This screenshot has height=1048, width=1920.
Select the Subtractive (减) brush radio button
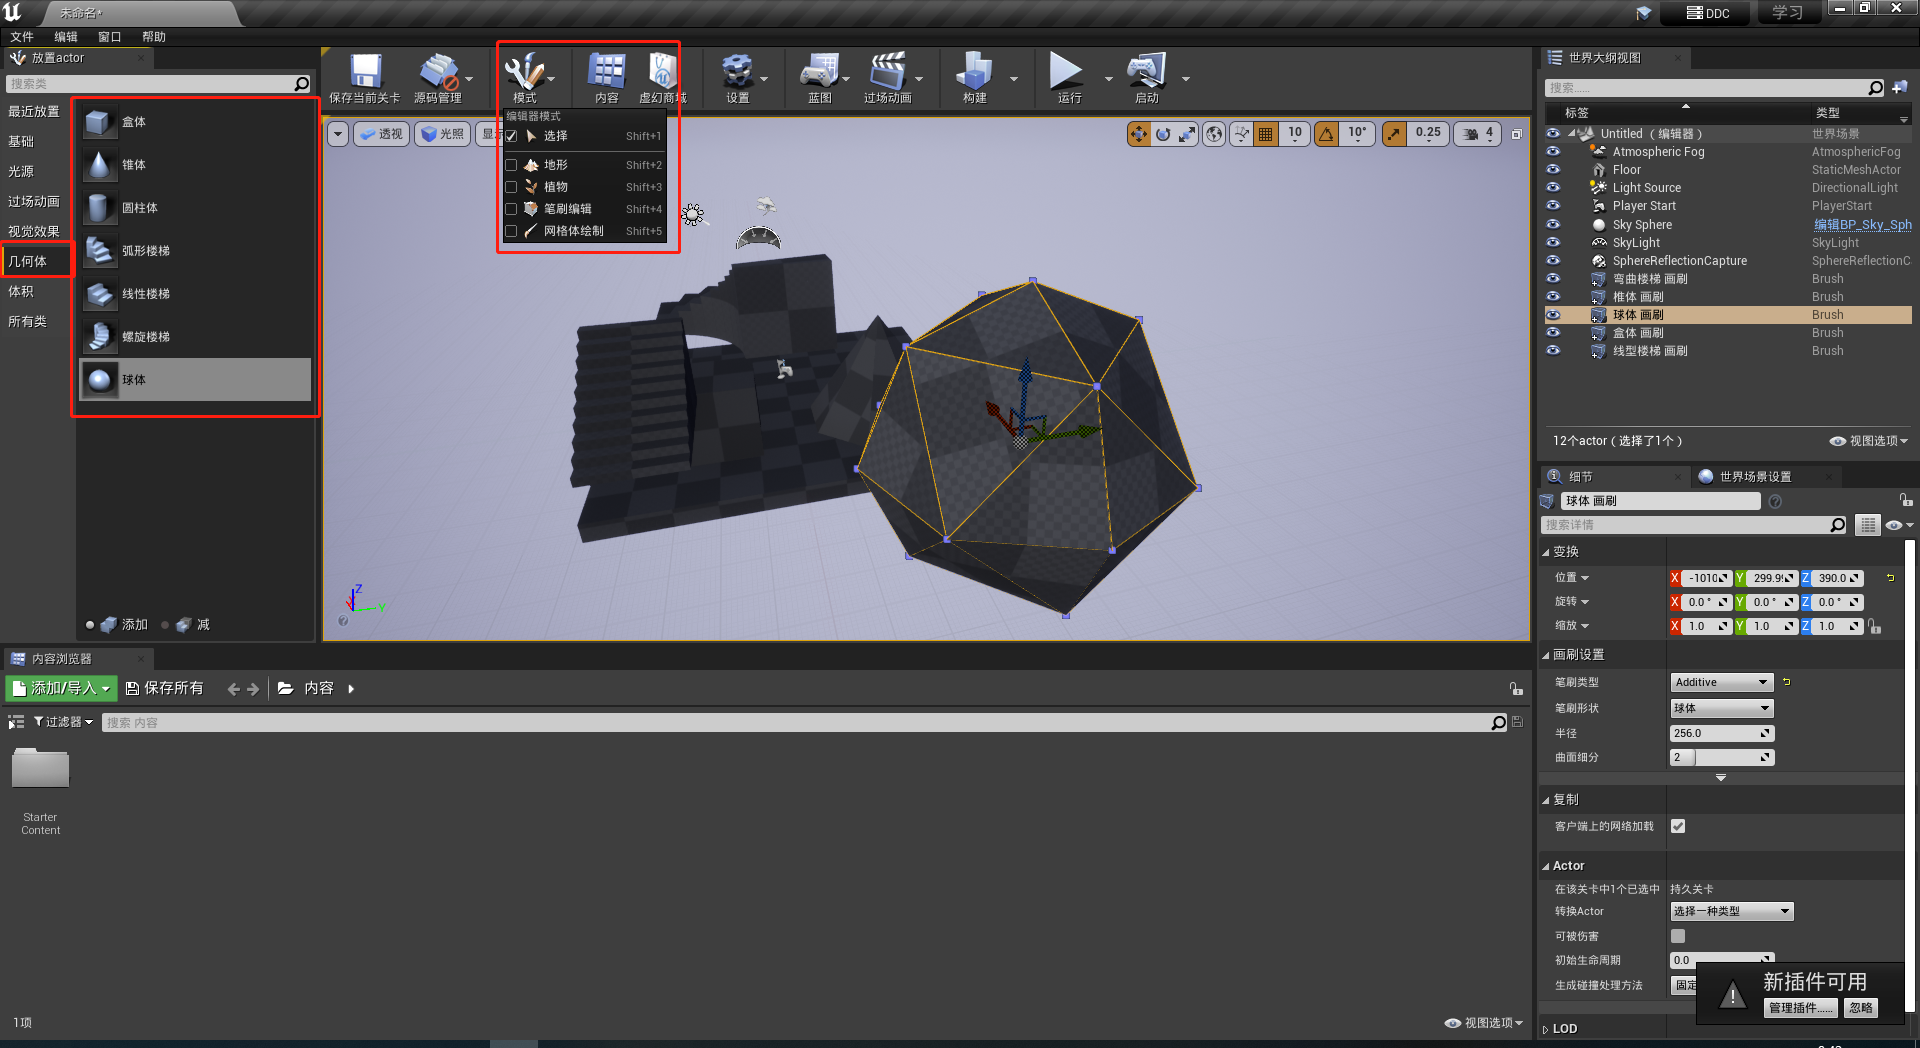tap(165, 625)
